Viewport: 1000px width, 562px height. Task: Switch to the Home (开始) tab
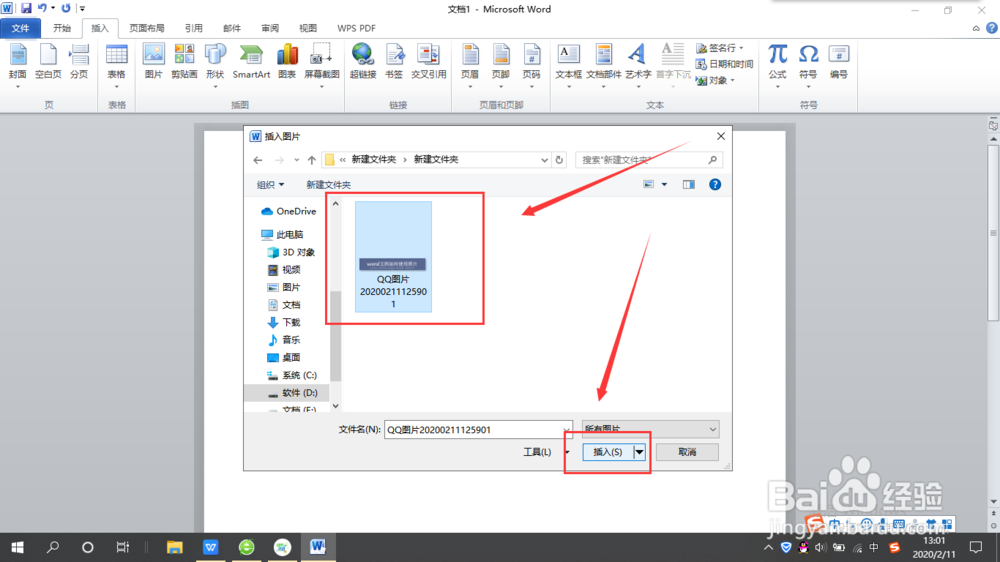tap(62, 28)
